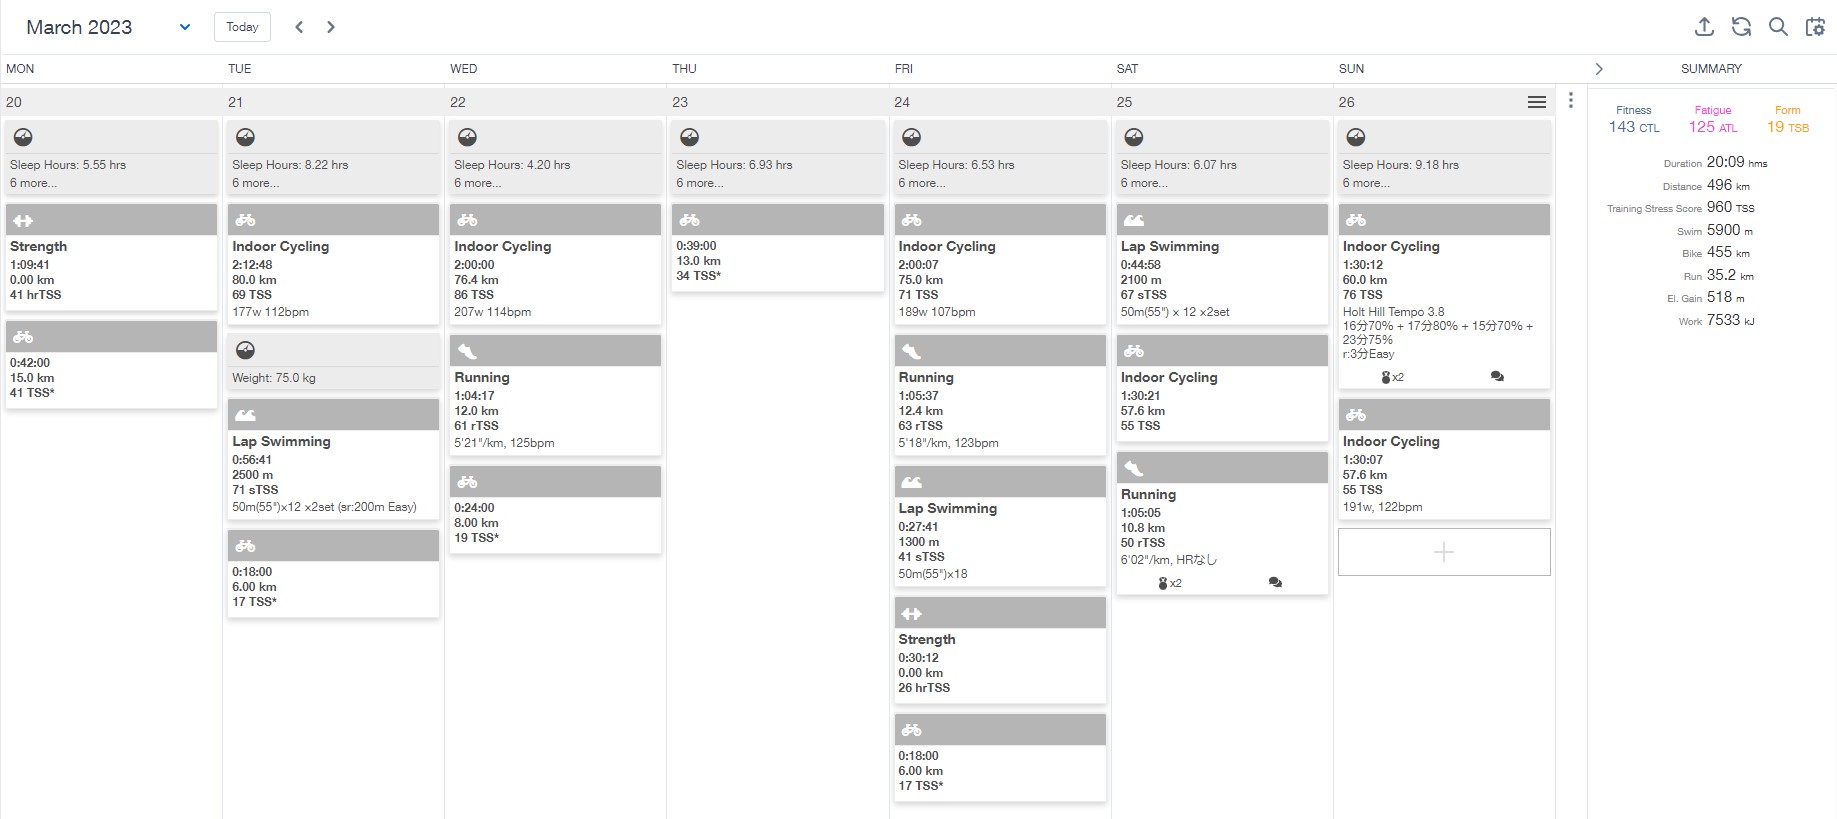Click Friday Lap Swimming swim icon
This screenshot has height=819, width=1837.
[x=911, y=482]
